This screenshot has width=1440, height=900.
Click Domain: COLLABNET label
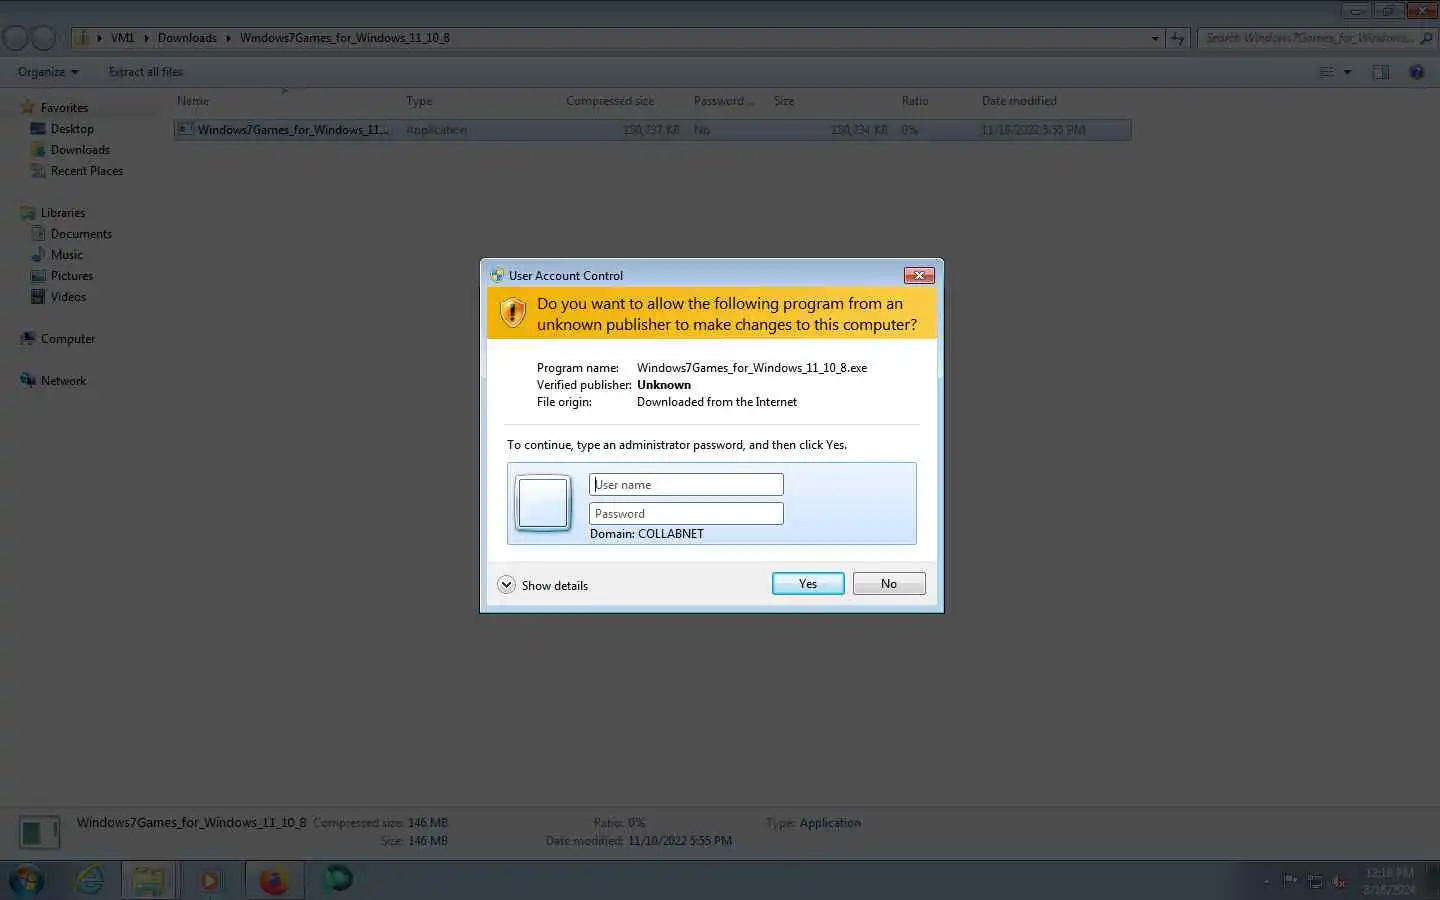[x=647, y=534]
